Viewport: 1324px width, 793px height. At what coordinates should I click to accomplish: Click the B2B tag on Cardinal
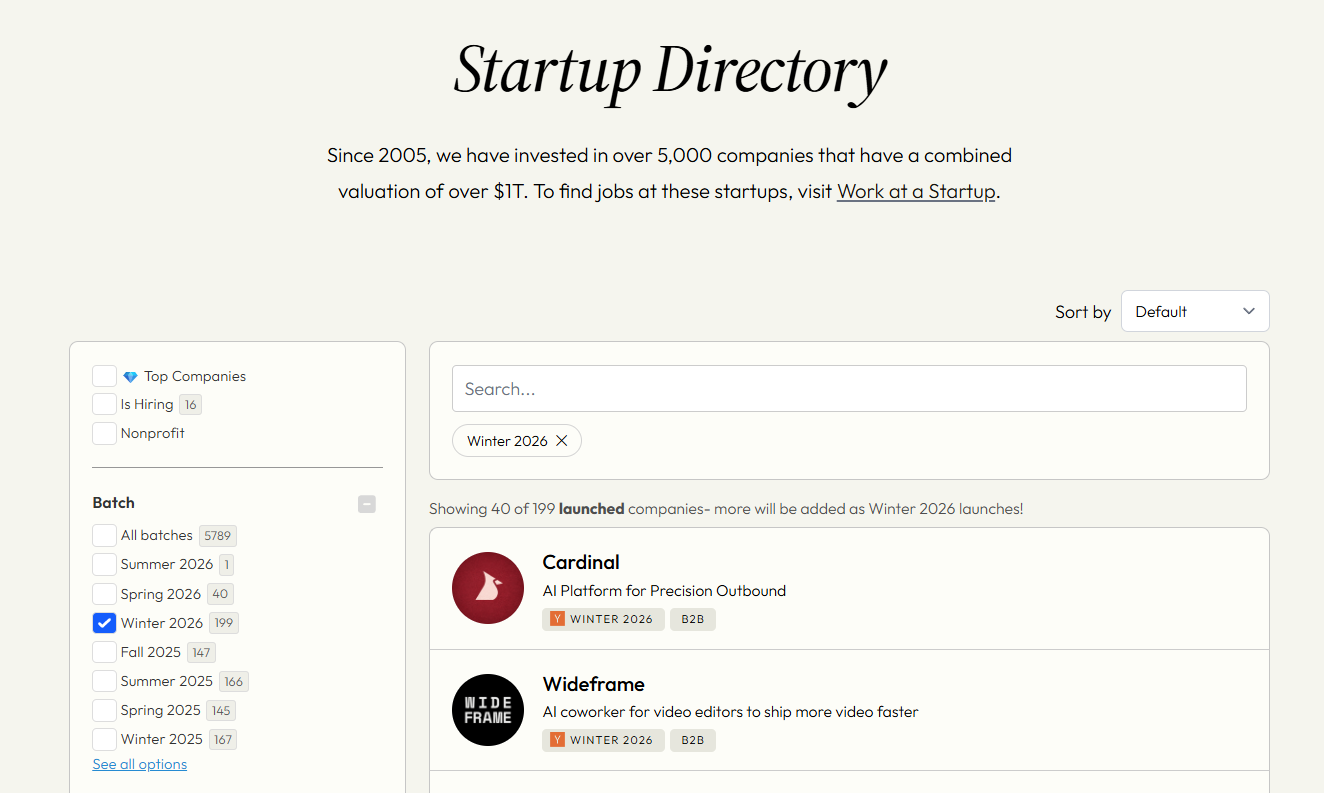[x=693, y=619]
